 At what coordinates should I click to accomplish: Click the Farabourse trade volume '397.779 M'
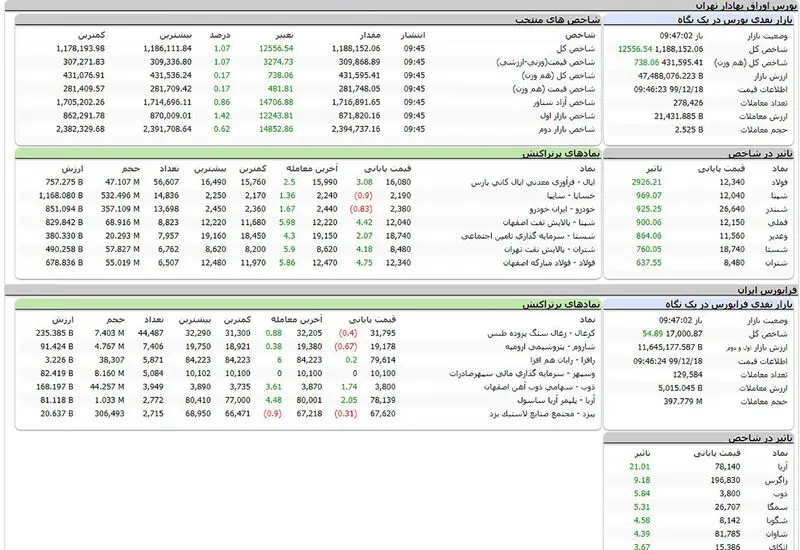pyautogui.click(x=683, y=402)
